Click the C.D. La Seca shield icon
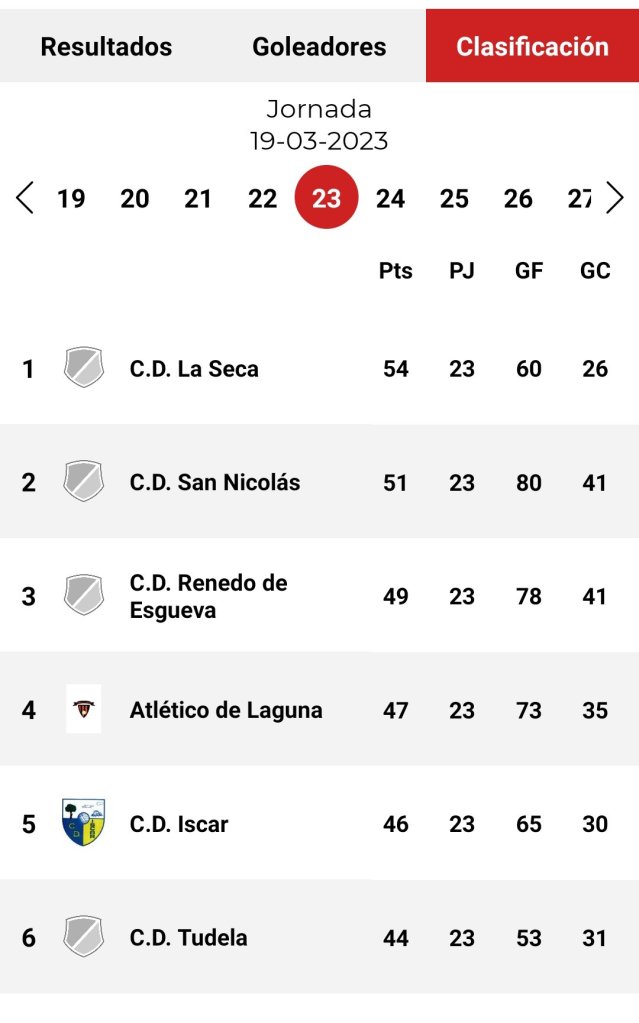 point(84,368)
